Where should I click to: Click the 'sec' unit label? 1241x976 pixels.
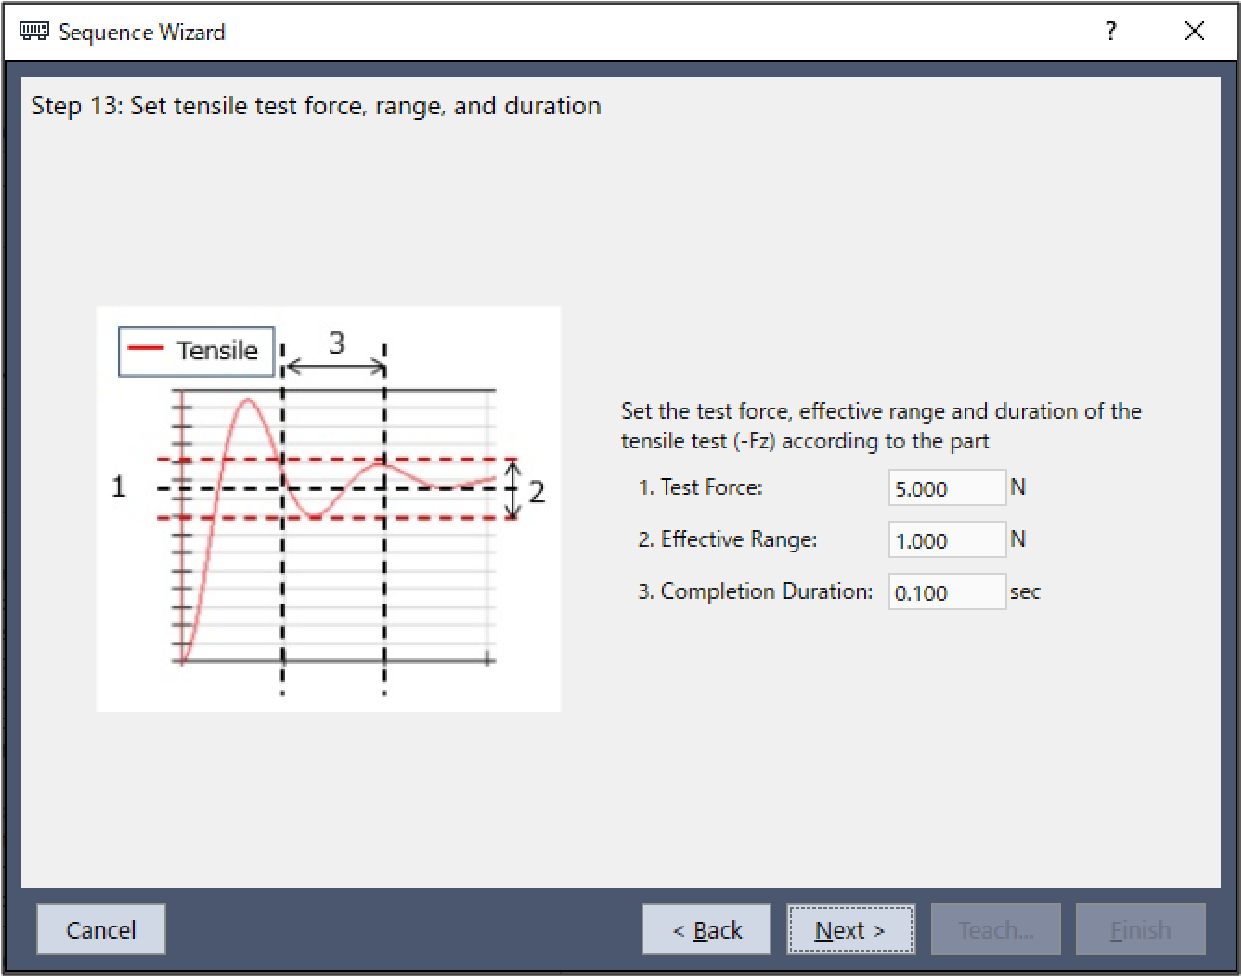click(1025, 592)
